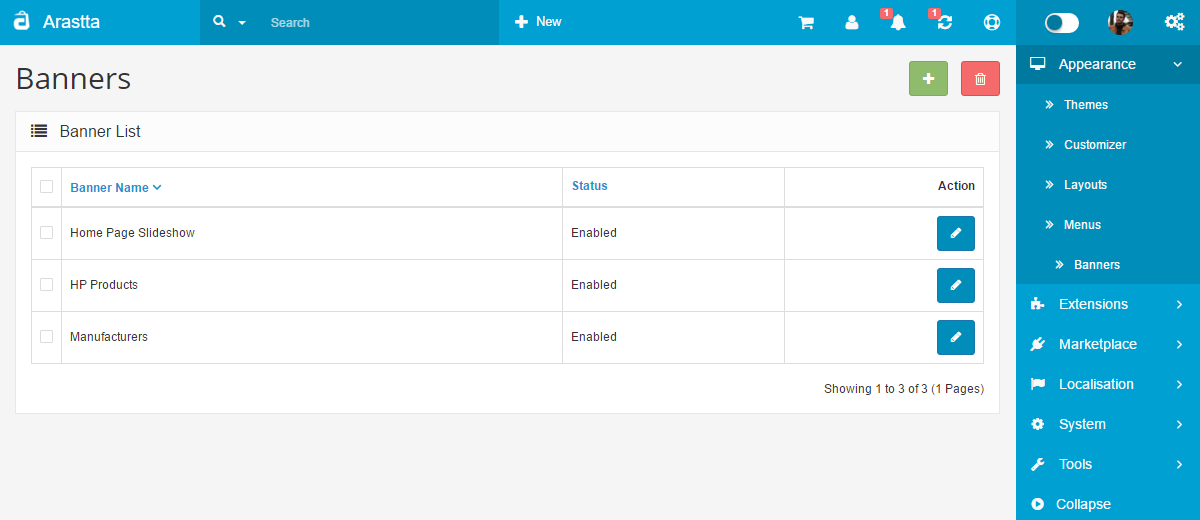The image size is (1200, 520).
Task: Sort by Status column header
Action: [590, 186]
